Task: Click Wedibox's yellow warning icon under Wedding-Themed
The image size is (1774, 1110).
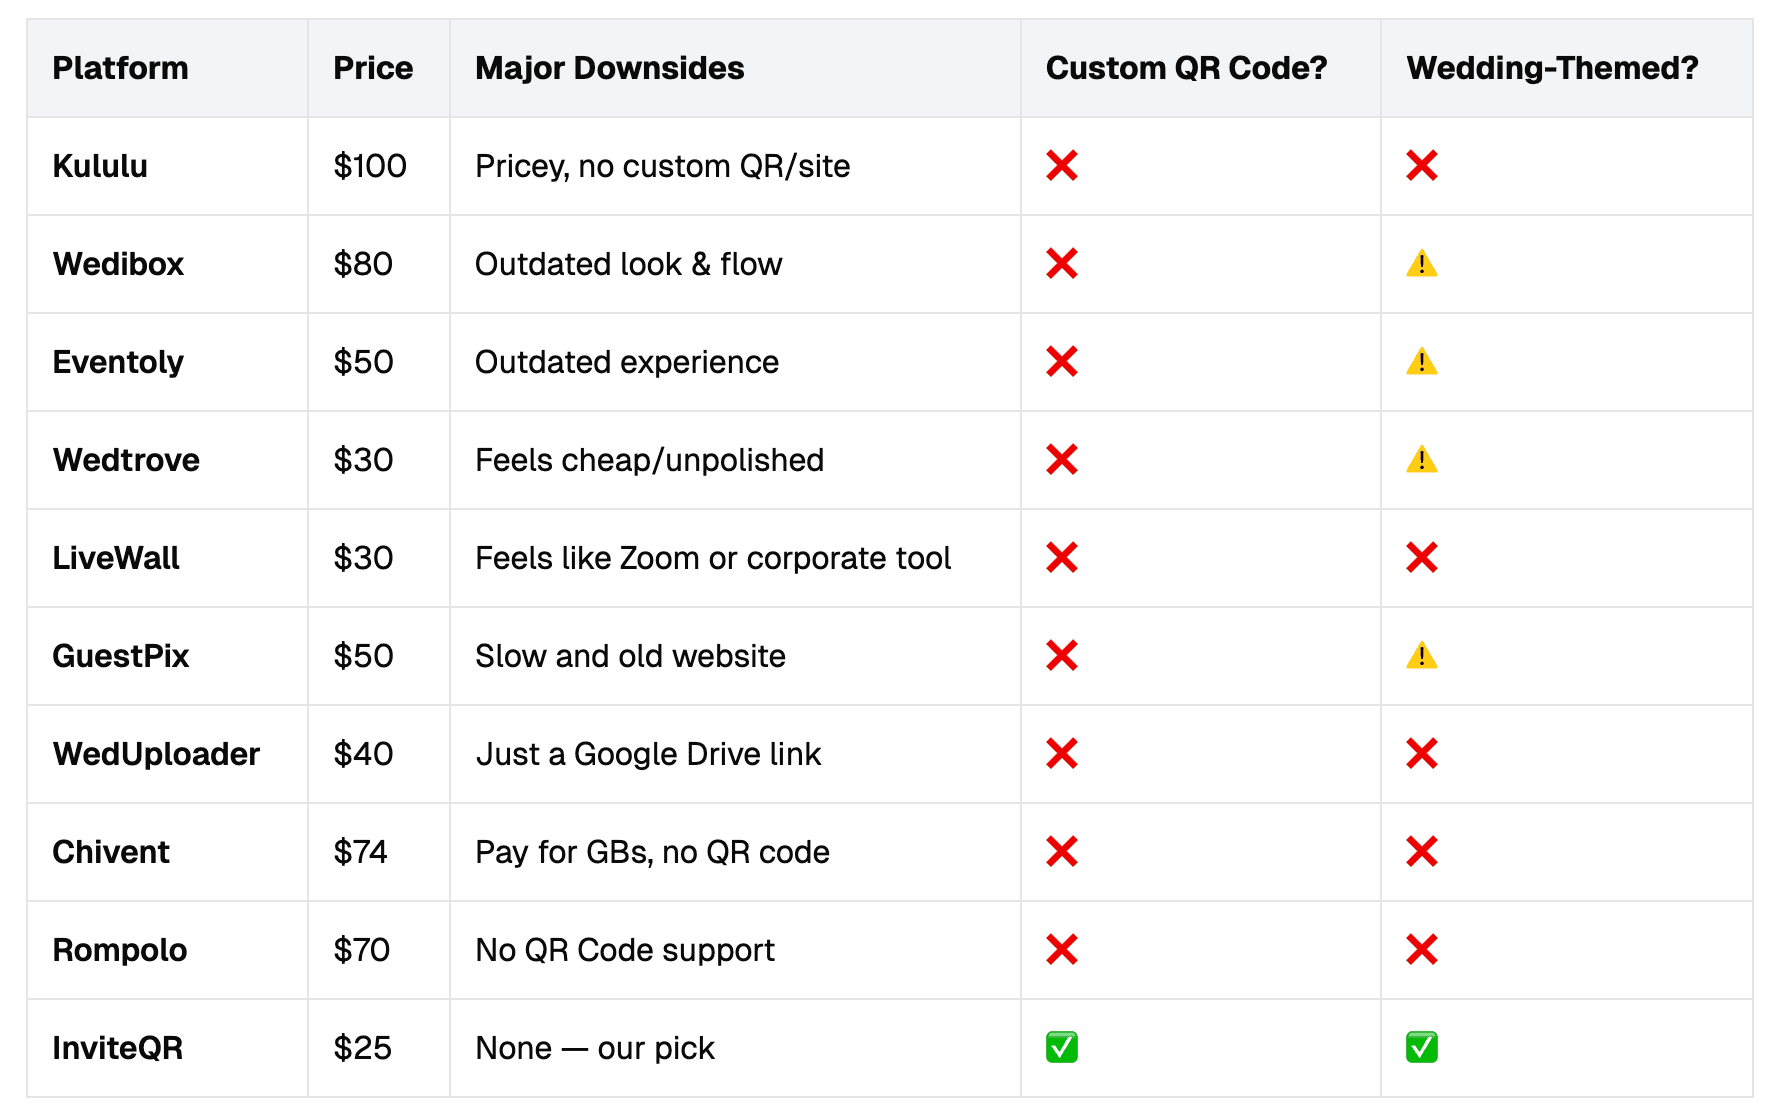Action: (1421, 264)
